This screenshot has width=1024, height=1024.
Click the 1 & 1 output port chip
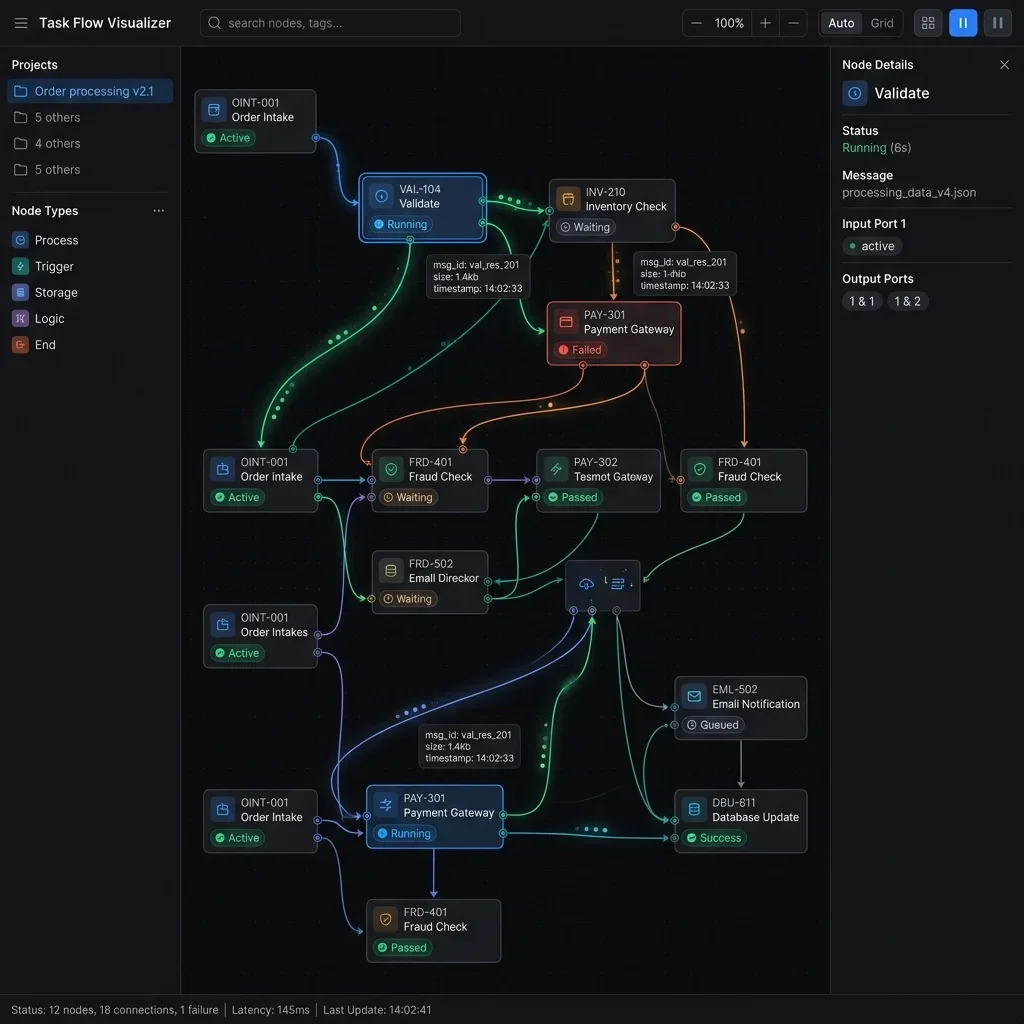(861, 301)
